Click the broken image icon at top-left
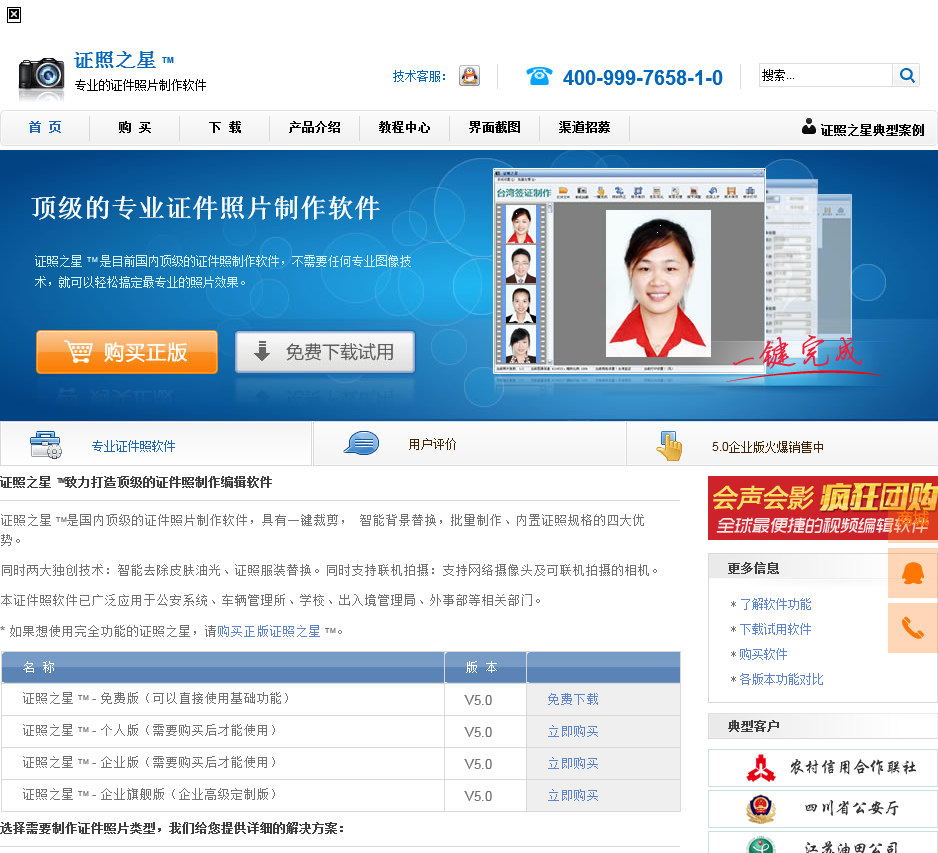Viewport: 938px width, 853px height. (14, 15)
